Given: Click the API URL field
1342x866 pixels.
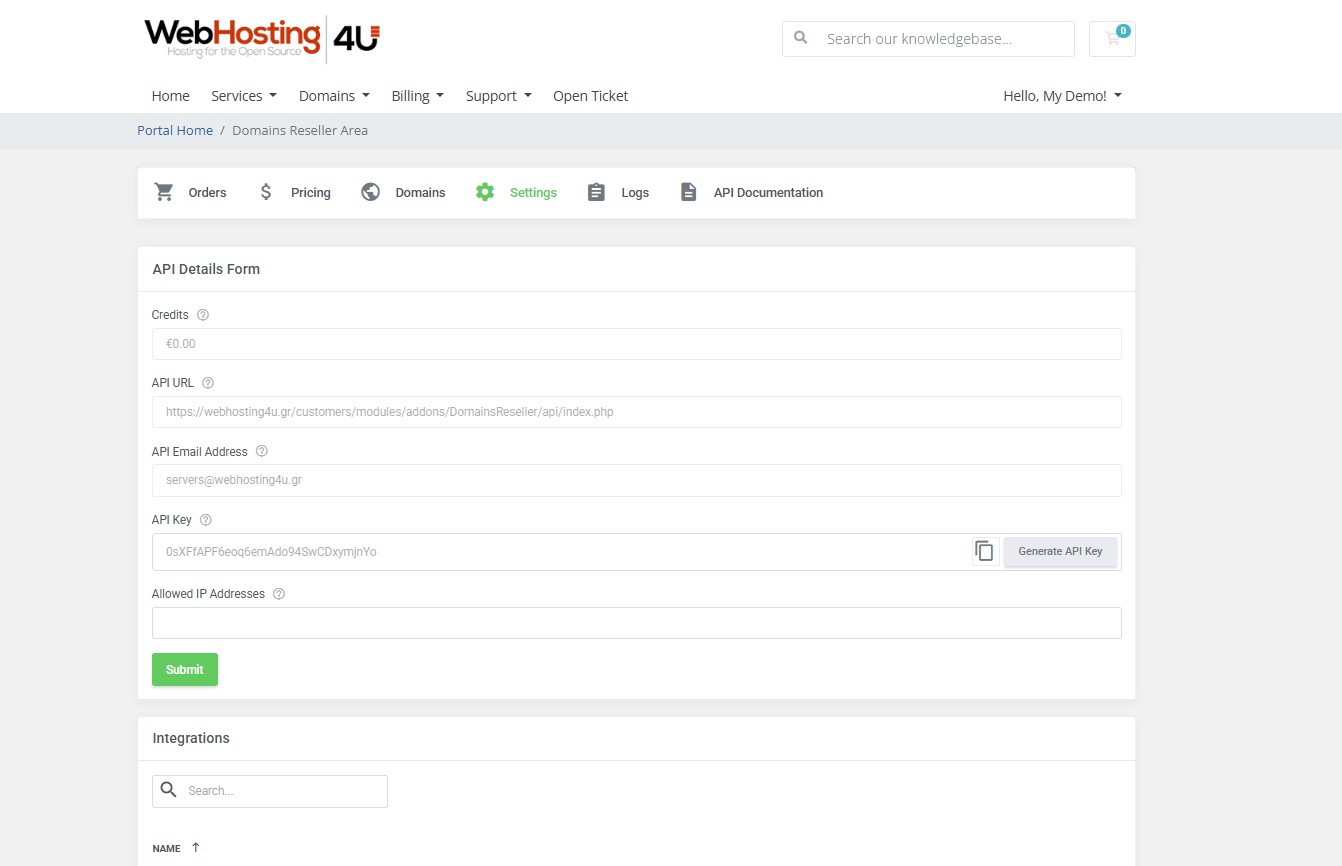Looking at the screenshot, I should pos(636,411).
